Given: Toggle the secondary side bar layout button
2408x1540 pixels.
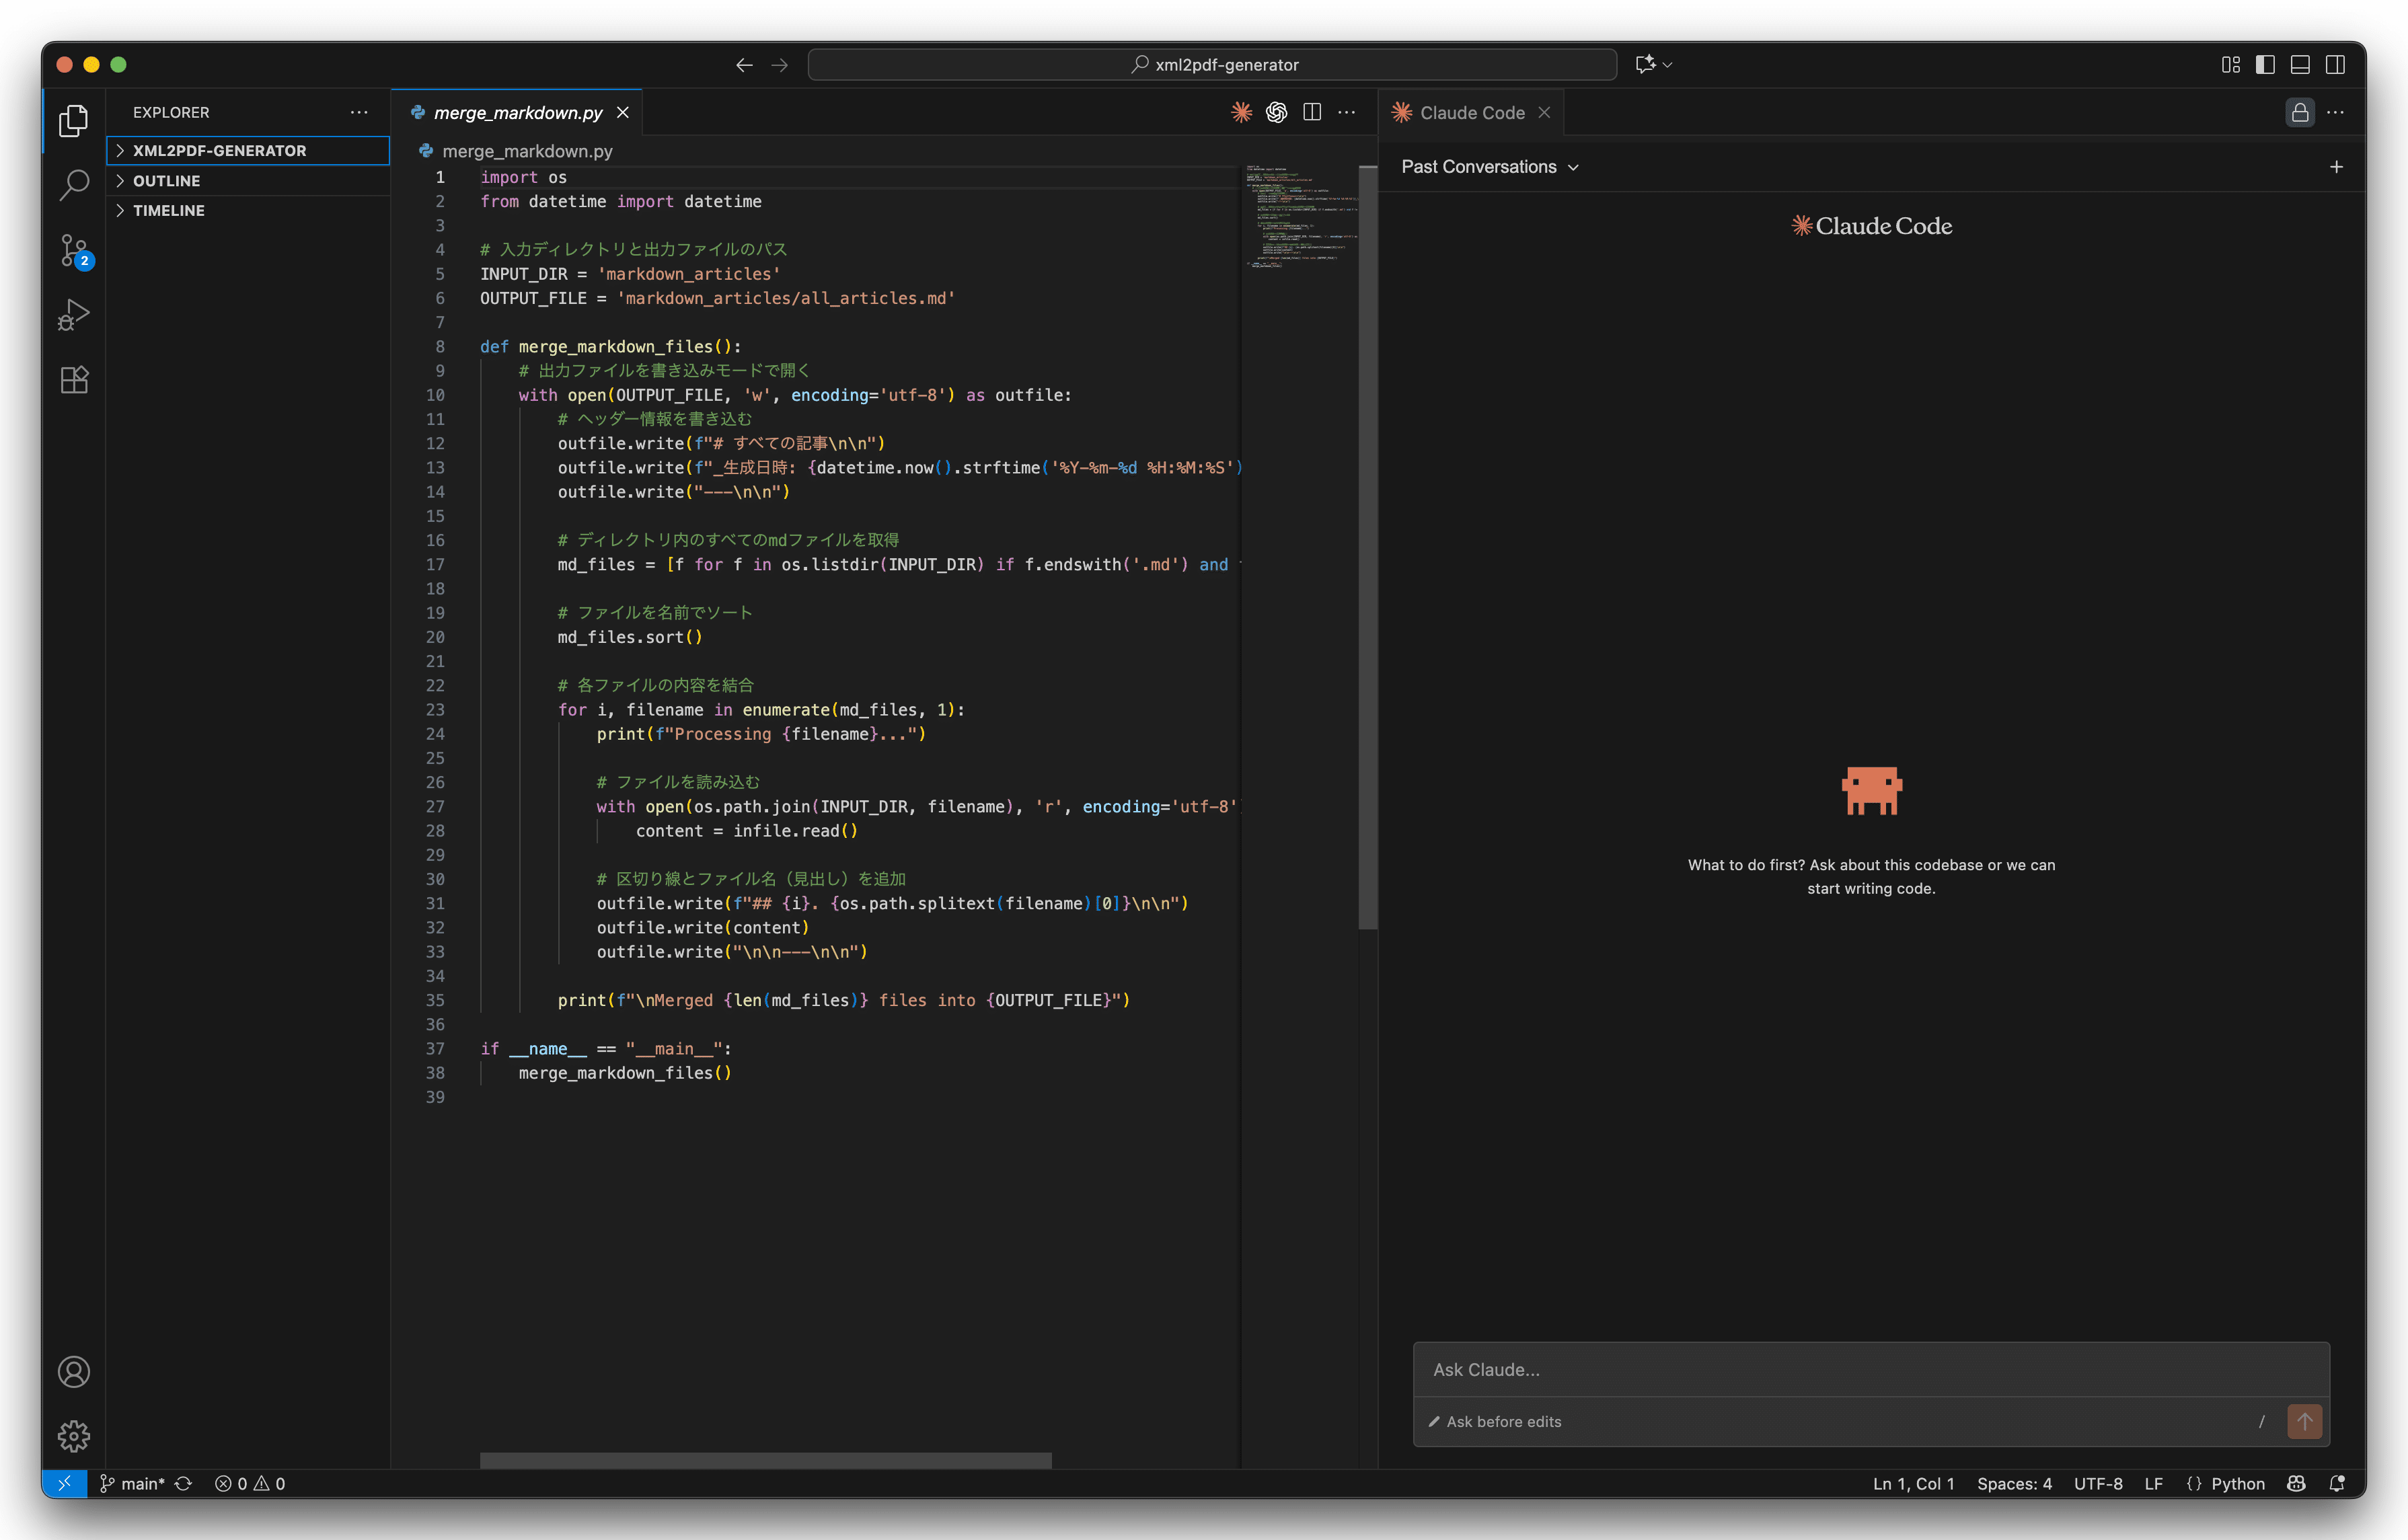Looking at the screenshot, I should click(2335, 65).
